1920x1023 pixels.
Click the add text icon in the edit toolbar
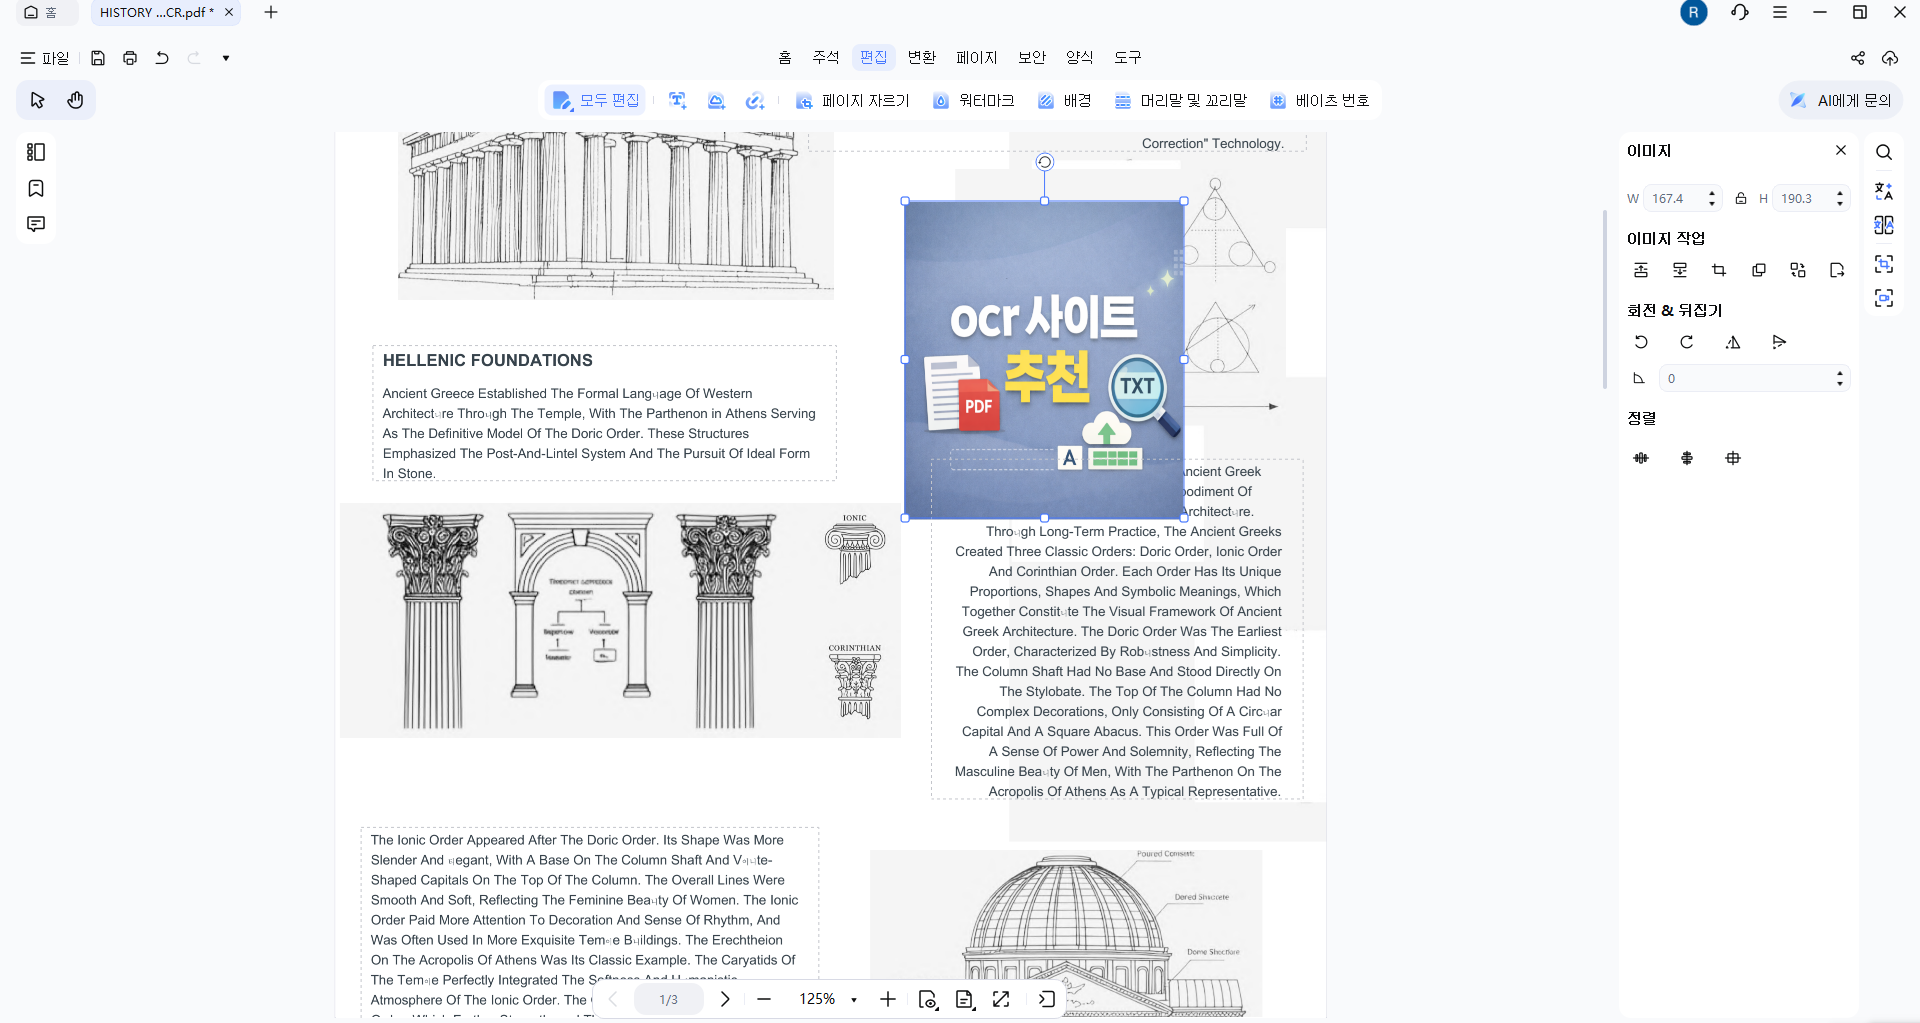(678, 100)
